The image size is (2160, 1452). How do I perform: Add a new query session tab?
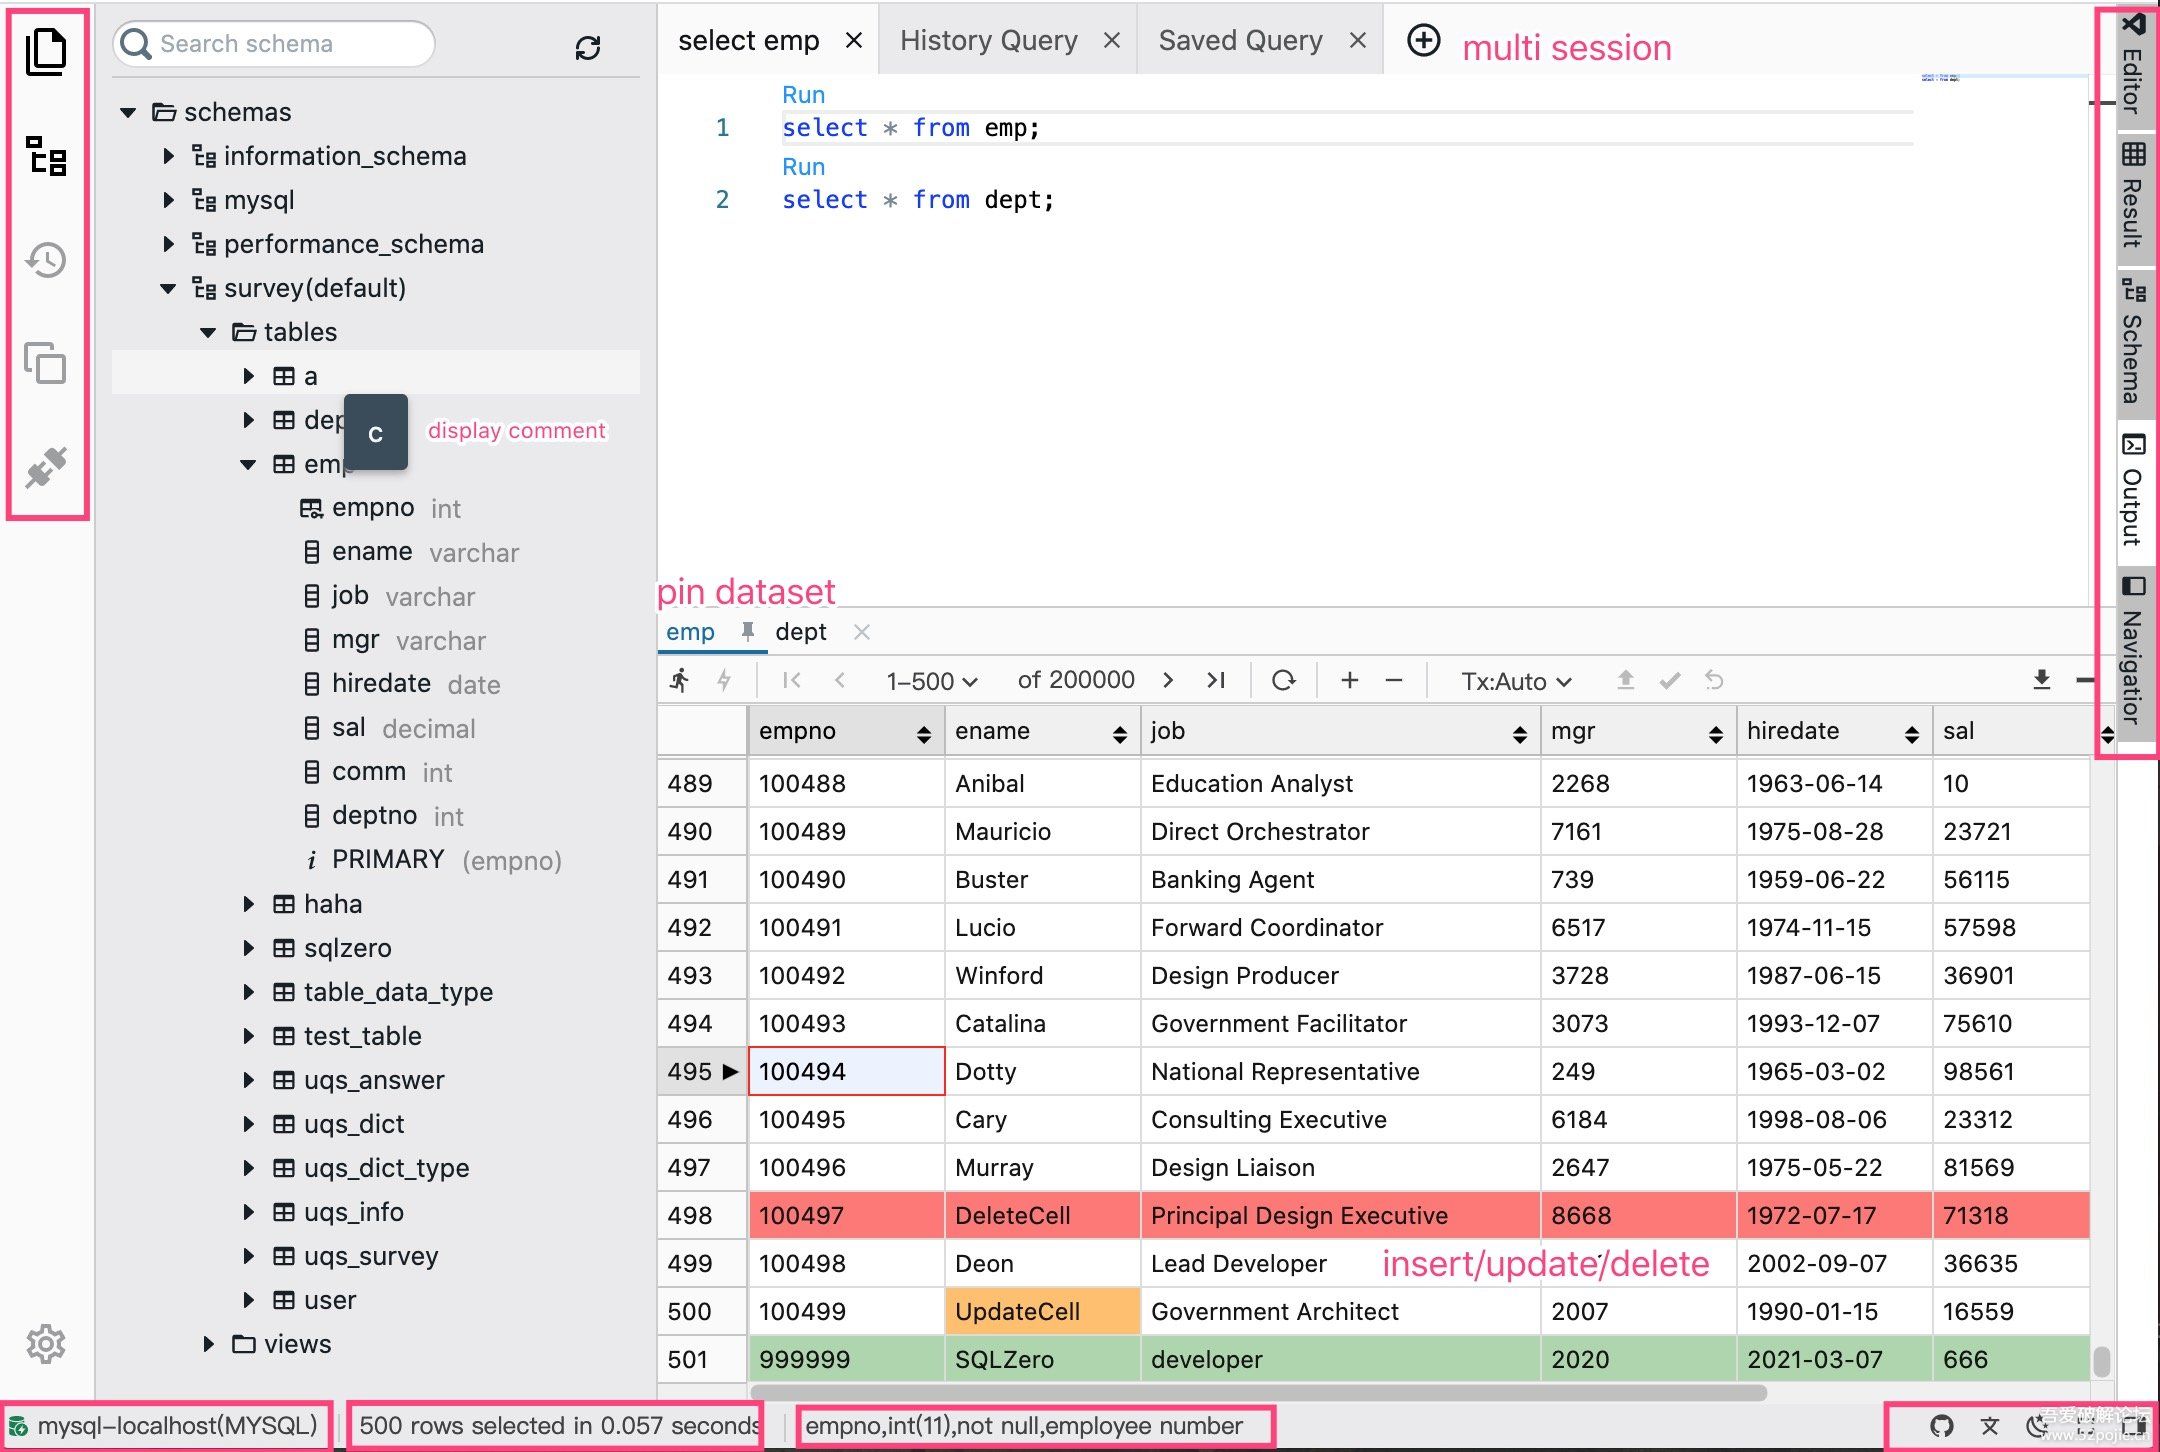pos(1423,41)
